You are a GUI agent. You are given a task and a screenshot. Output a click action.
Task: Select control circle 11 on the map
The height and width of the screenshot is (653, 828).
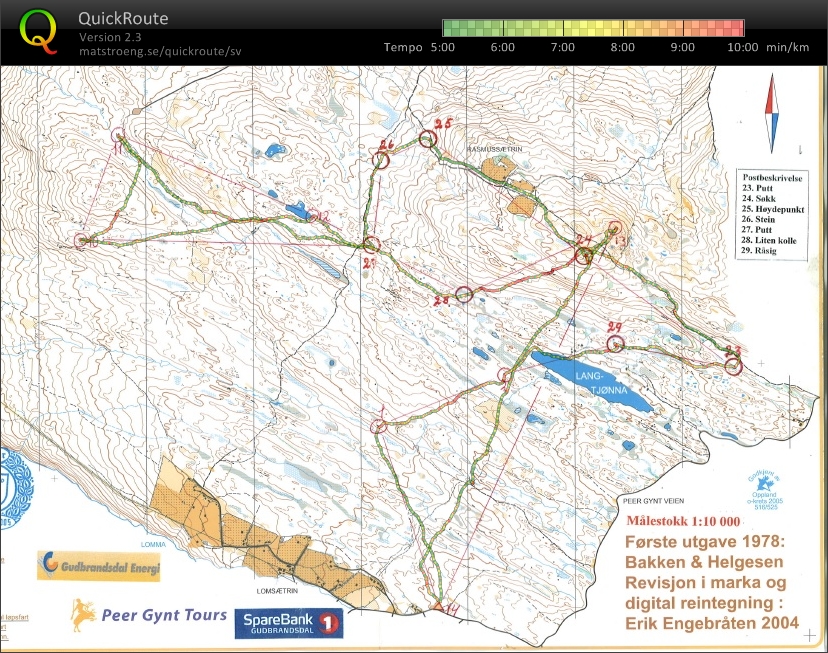(118, 134)
